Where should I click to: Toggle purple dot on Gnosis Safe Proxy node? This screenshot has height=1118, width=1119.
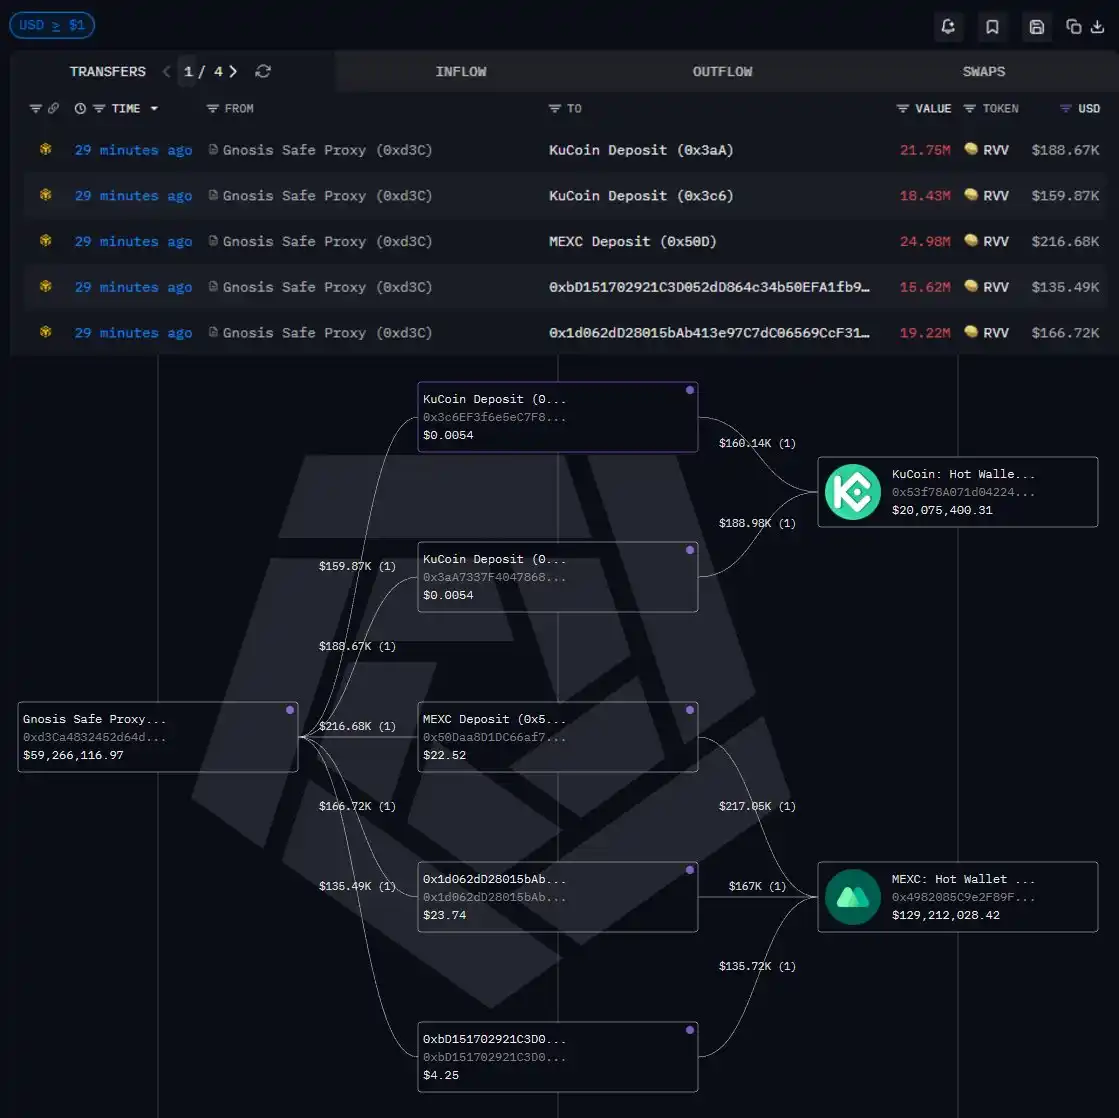point(290,710)
